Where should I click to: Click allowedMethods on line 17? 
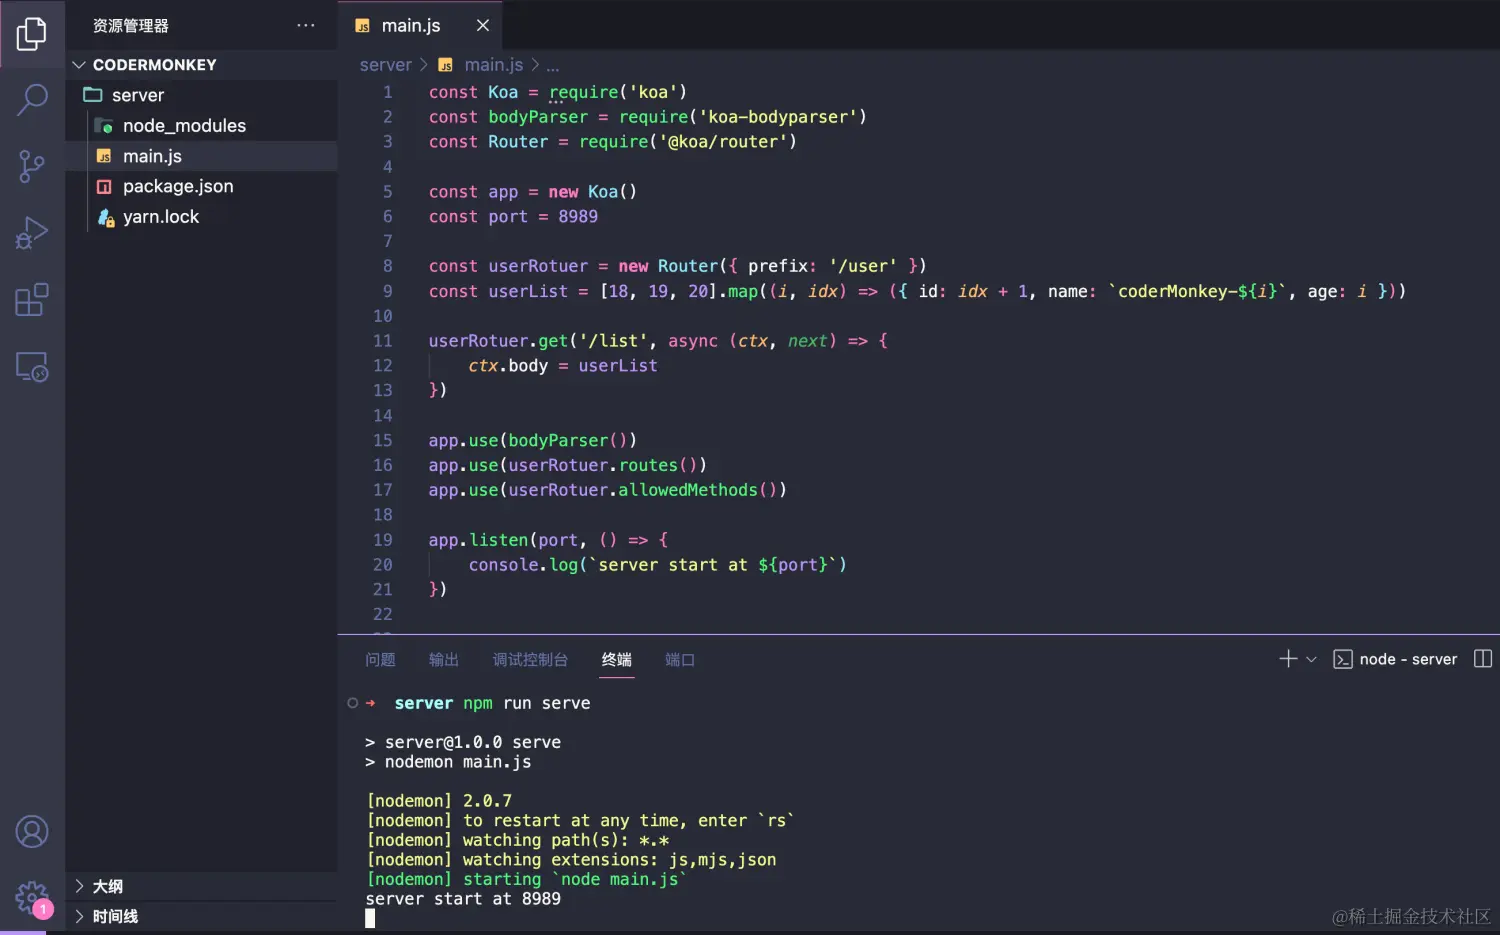coord(688,490)
